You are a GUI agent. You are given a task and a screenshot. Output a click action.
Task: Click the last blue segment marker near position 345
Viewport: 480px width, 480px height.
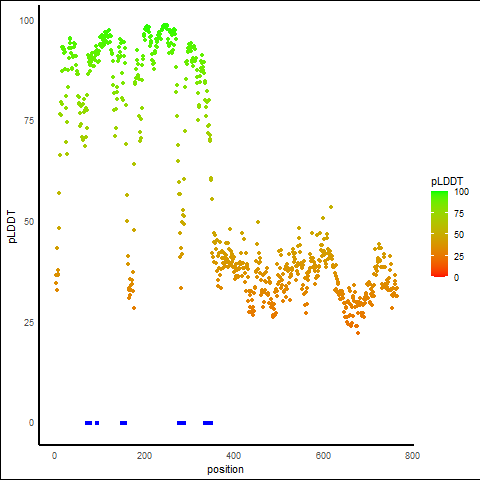click(208, 423)
